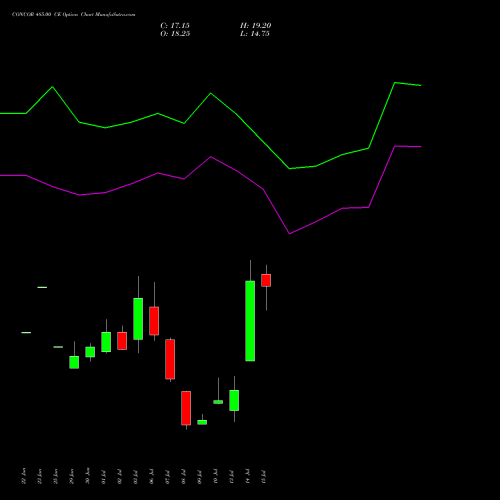Select the high value H: 19.20

tap(255, 26)
